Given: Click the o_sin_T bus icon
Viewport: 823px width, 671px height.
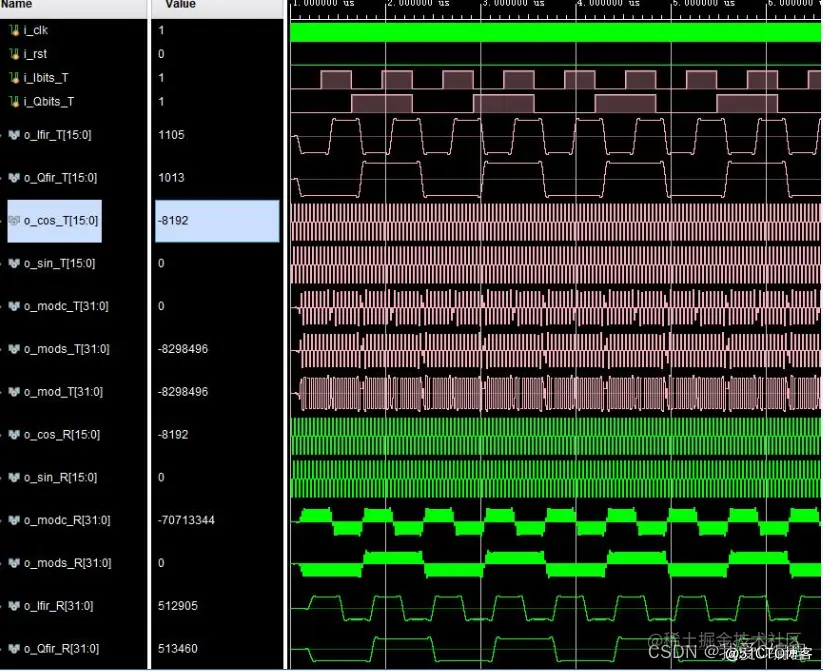Looking at the screenshot, I should [14, 264].
